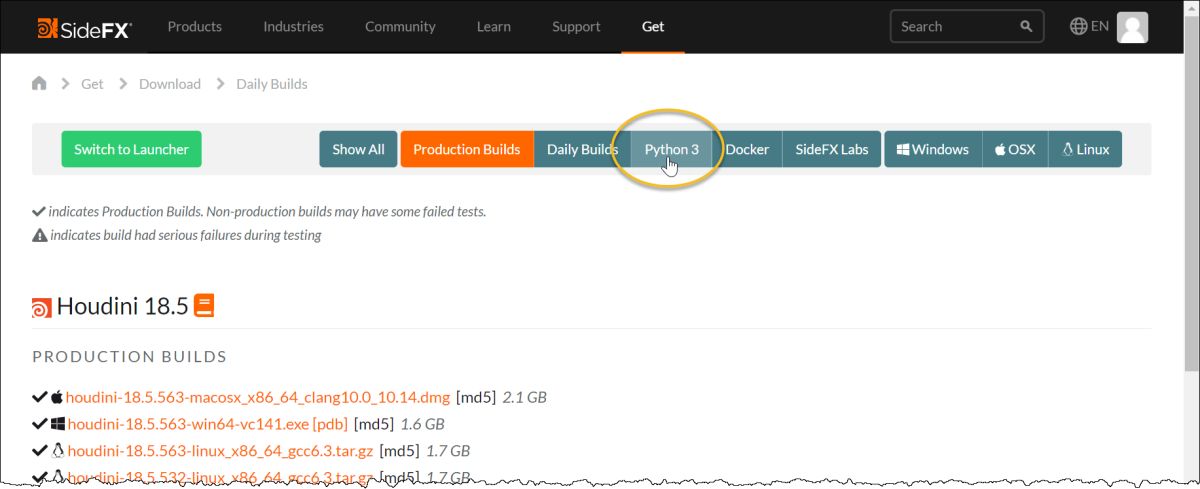Select the Show All filter
The height and width of the screenshot is (489, 1200).
click(358, 149)
